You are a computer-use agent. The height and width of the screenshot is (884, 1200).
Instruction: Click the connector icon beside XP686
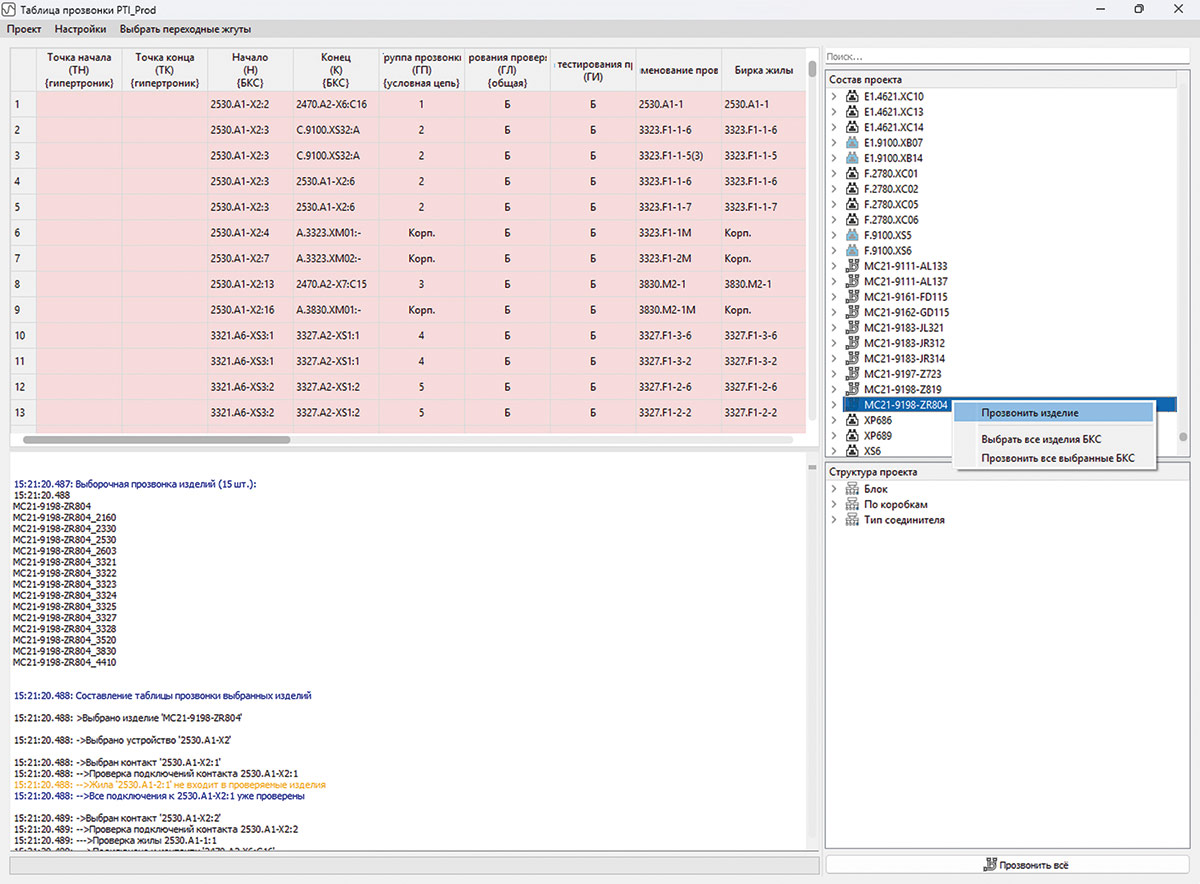click(853, 421)
